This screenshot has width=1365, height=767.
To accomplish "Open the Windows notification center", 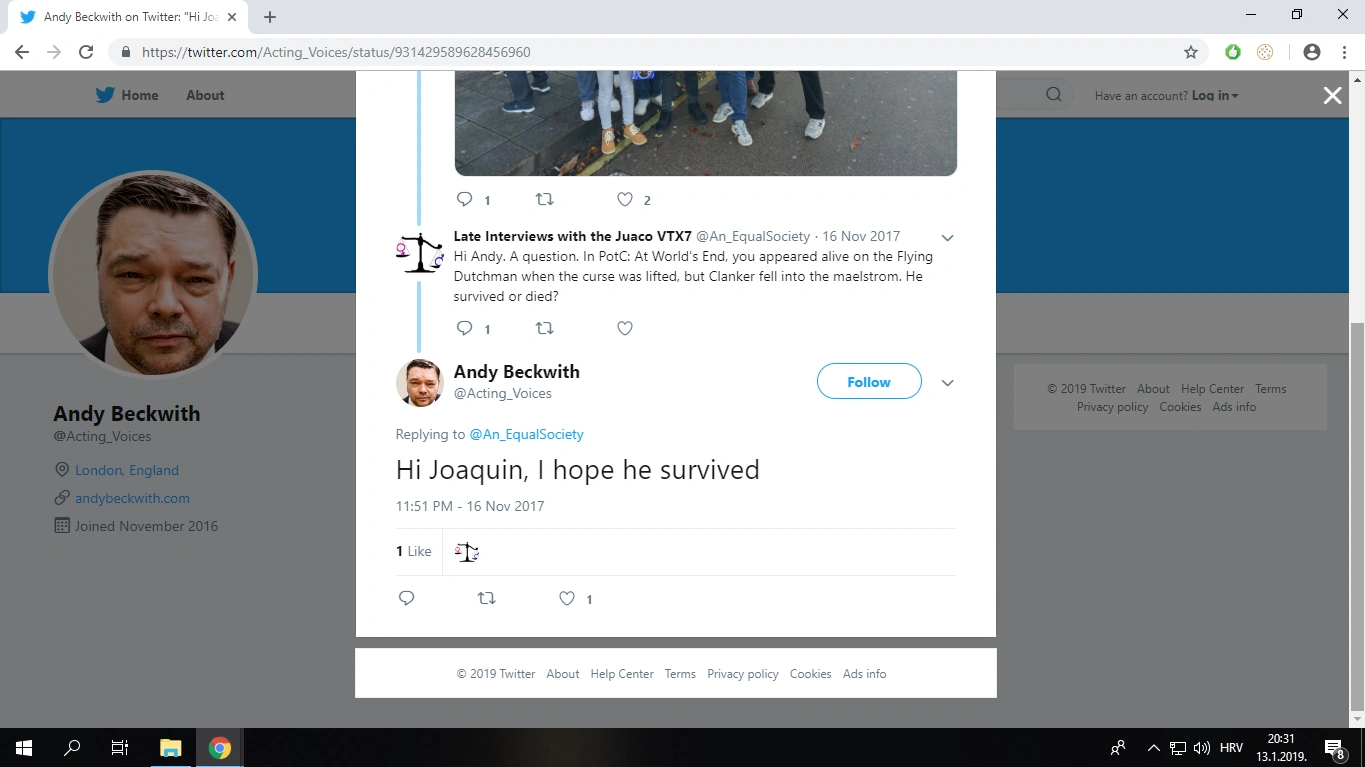I will point(1333,747).
